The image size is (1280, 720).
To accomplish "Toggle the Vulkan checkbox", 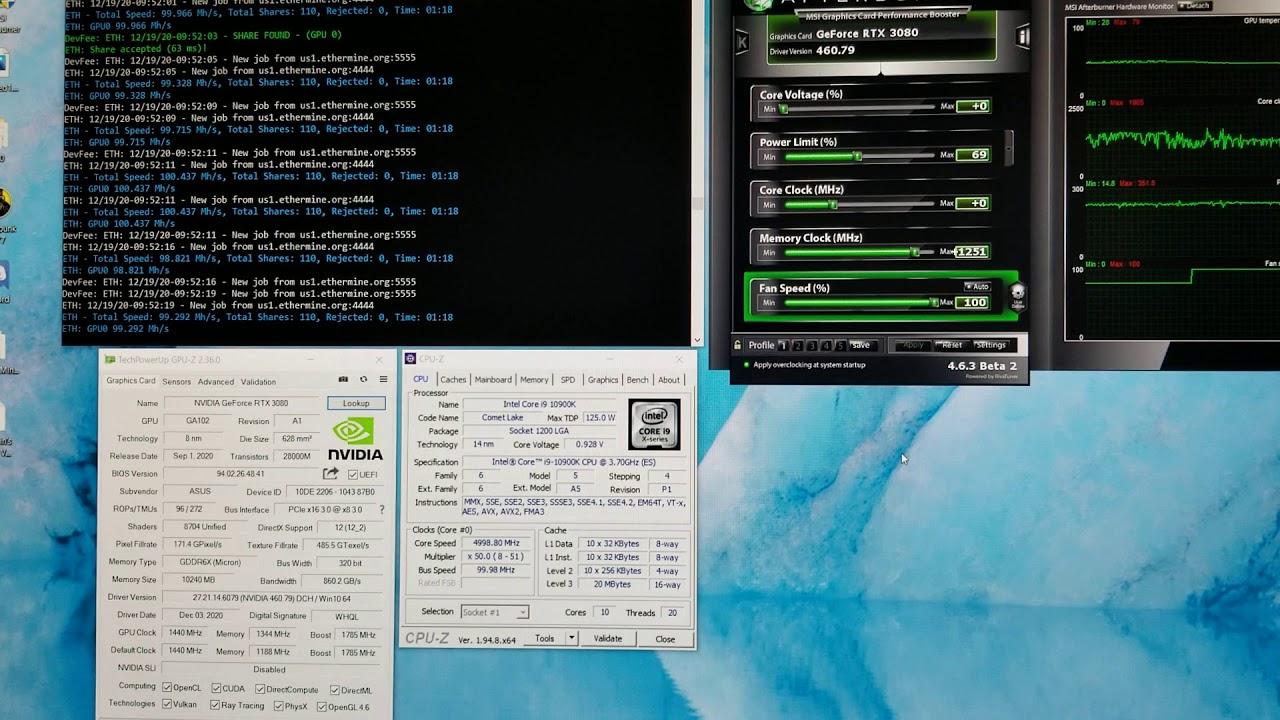I will point(168,705).
